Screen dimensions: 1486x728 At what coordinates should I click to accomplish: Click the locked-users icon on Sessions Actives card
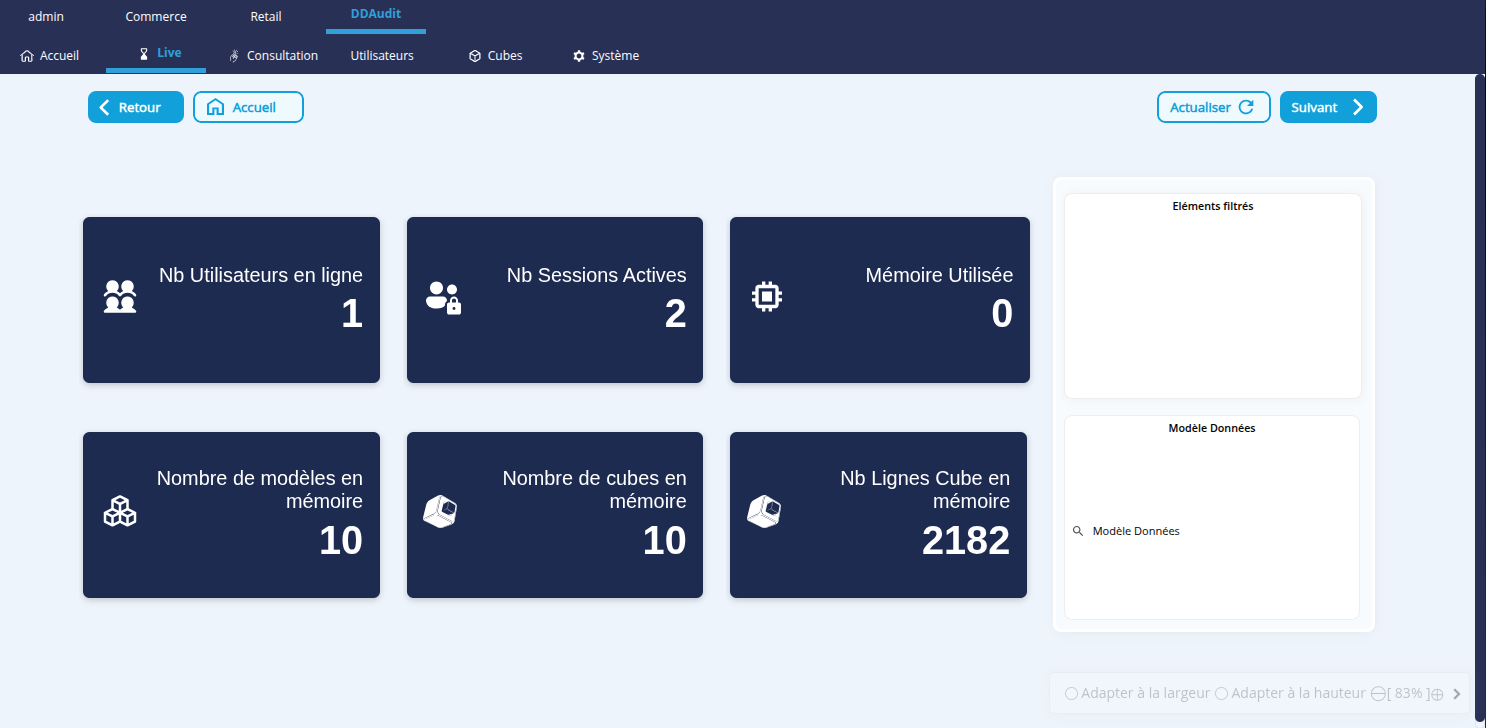[443, 297]
